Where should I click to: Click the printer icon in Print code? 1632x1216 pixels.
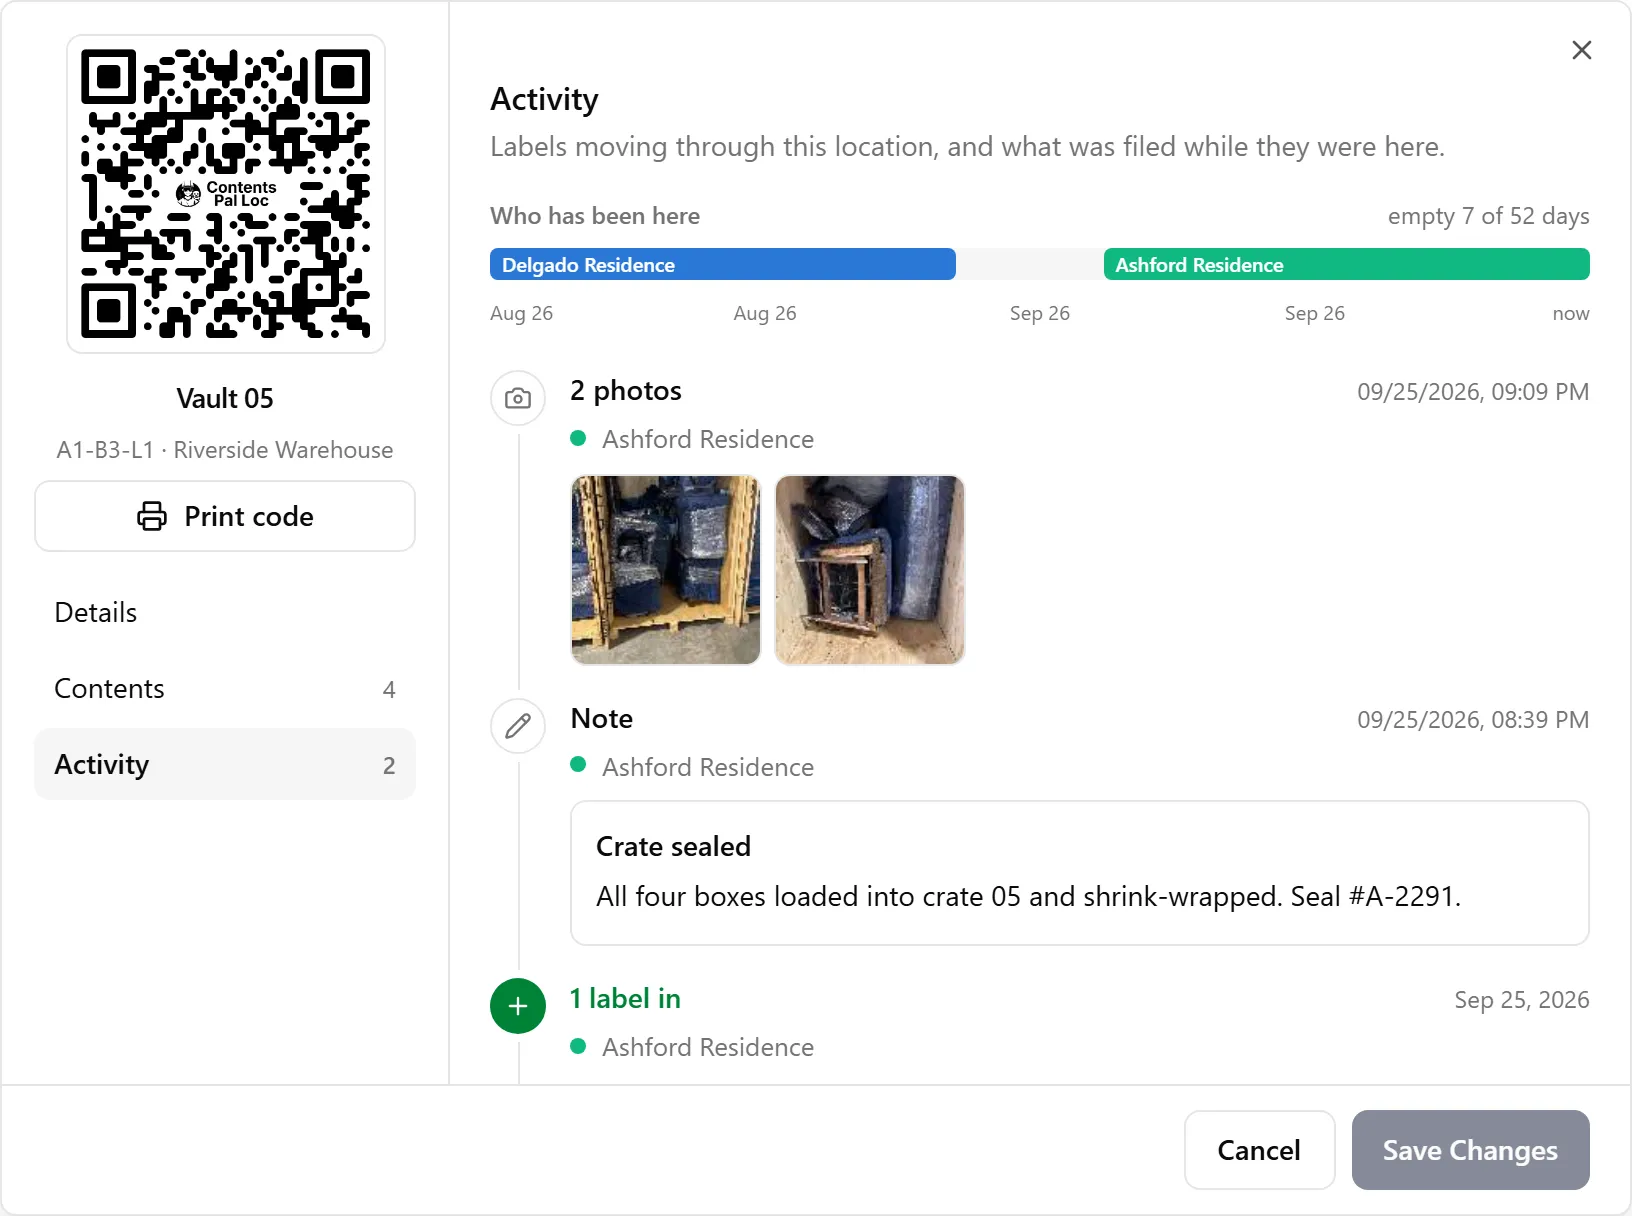[x=152, y=516]
